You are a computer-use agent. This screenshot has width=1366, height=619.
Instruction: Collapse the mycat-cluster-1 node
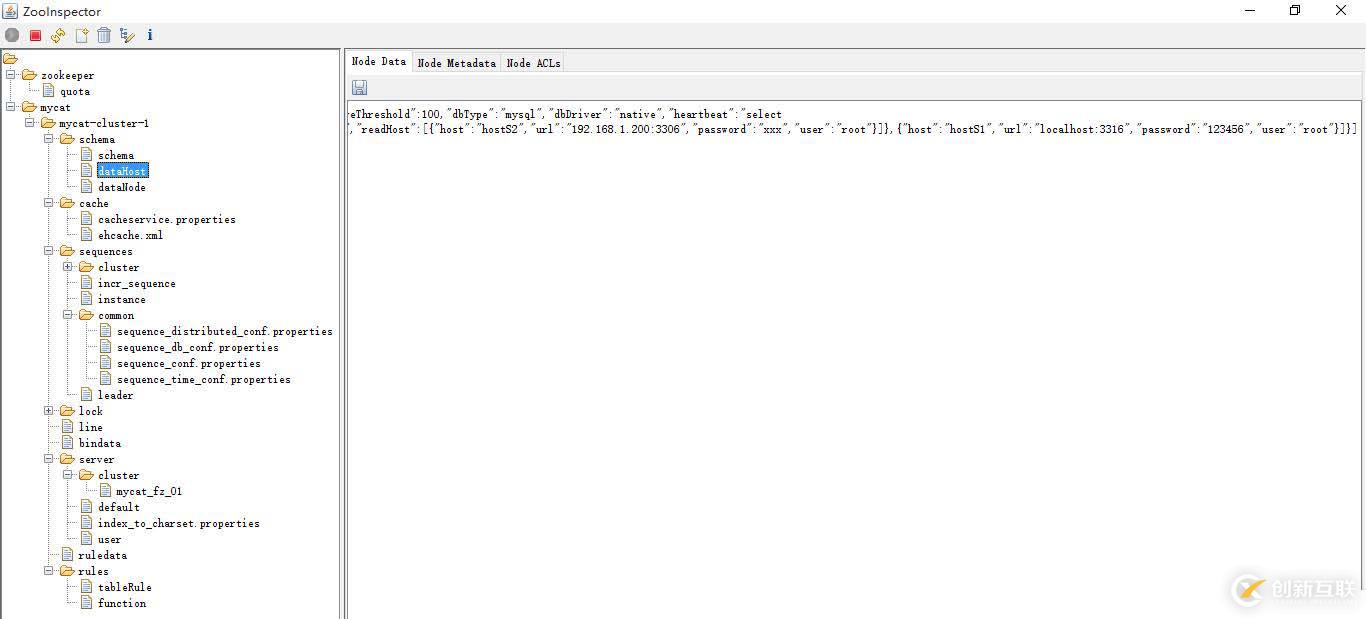[x=30, y=123]
